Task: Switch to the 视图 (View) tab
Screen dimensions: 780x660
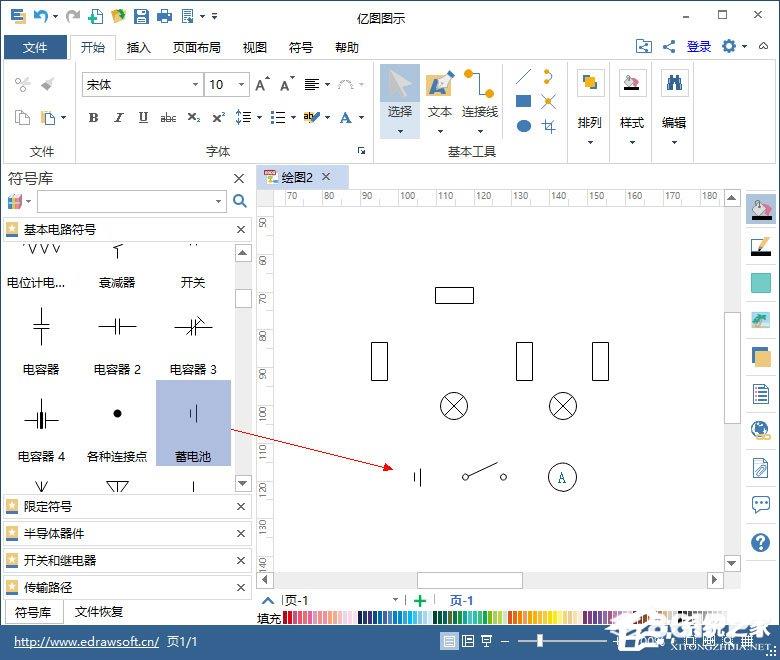Action: pos(255,47)
